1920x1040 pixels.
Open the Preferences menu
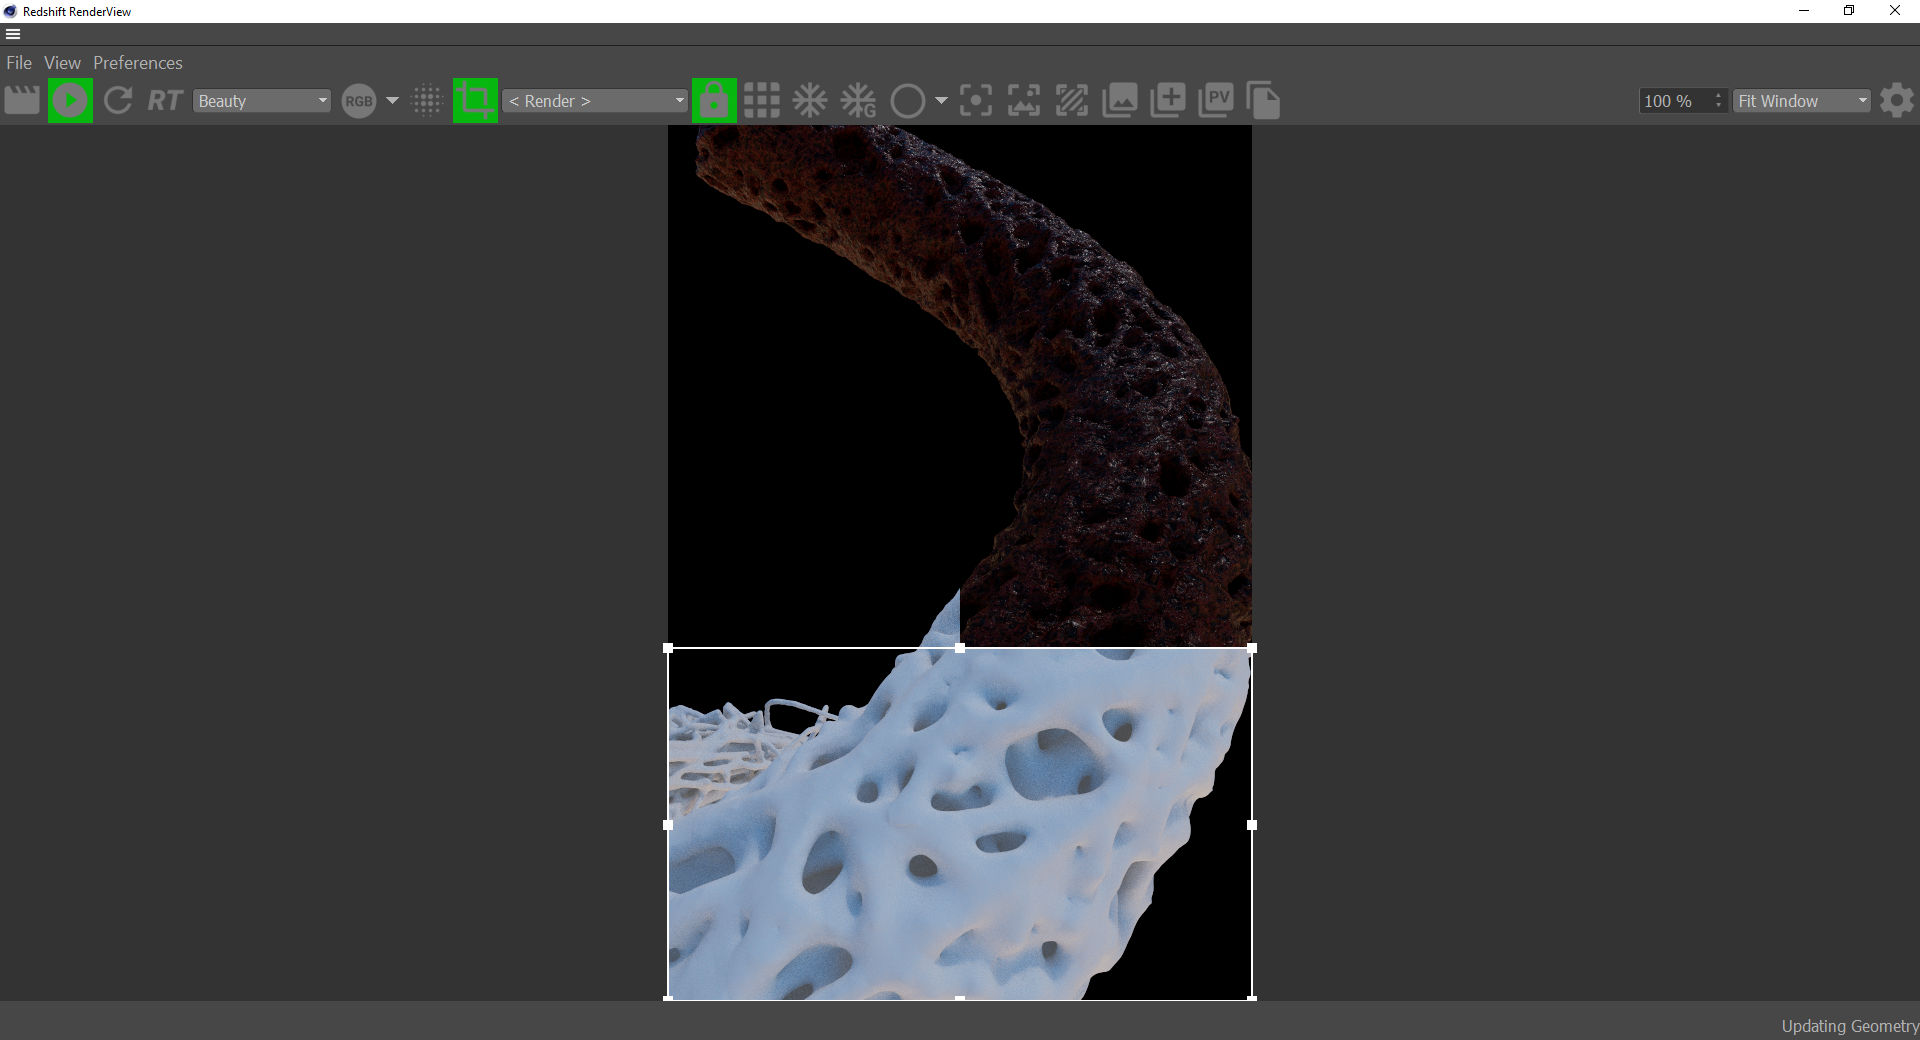click(138, 63)
